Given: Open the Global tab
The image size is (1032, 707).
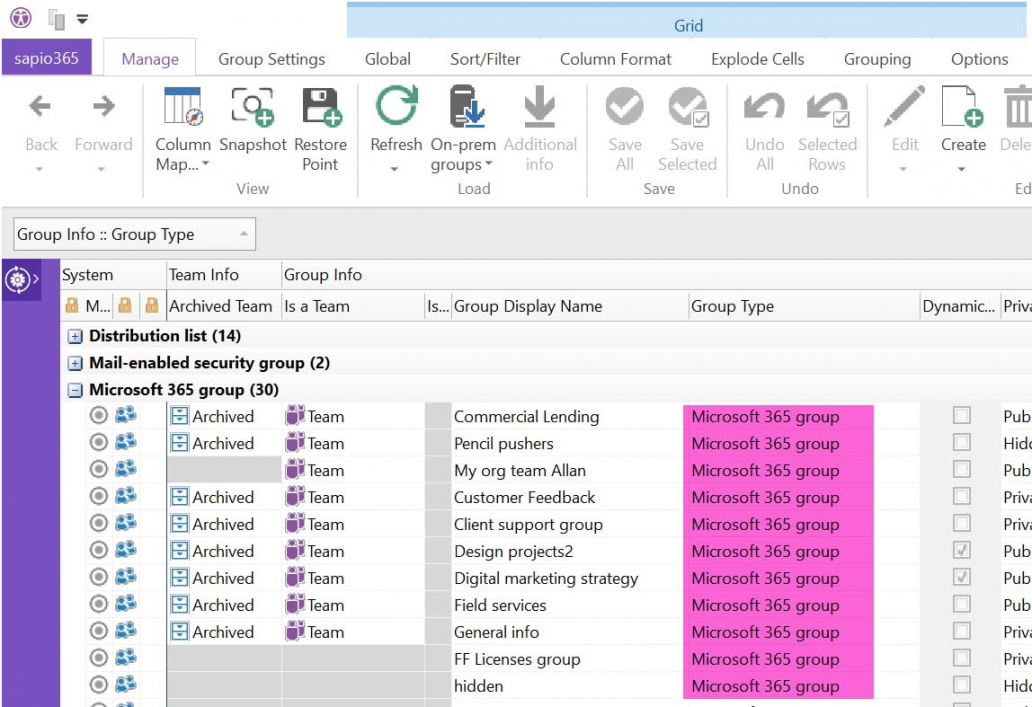Looking at the screenshot, I should 388,59.
